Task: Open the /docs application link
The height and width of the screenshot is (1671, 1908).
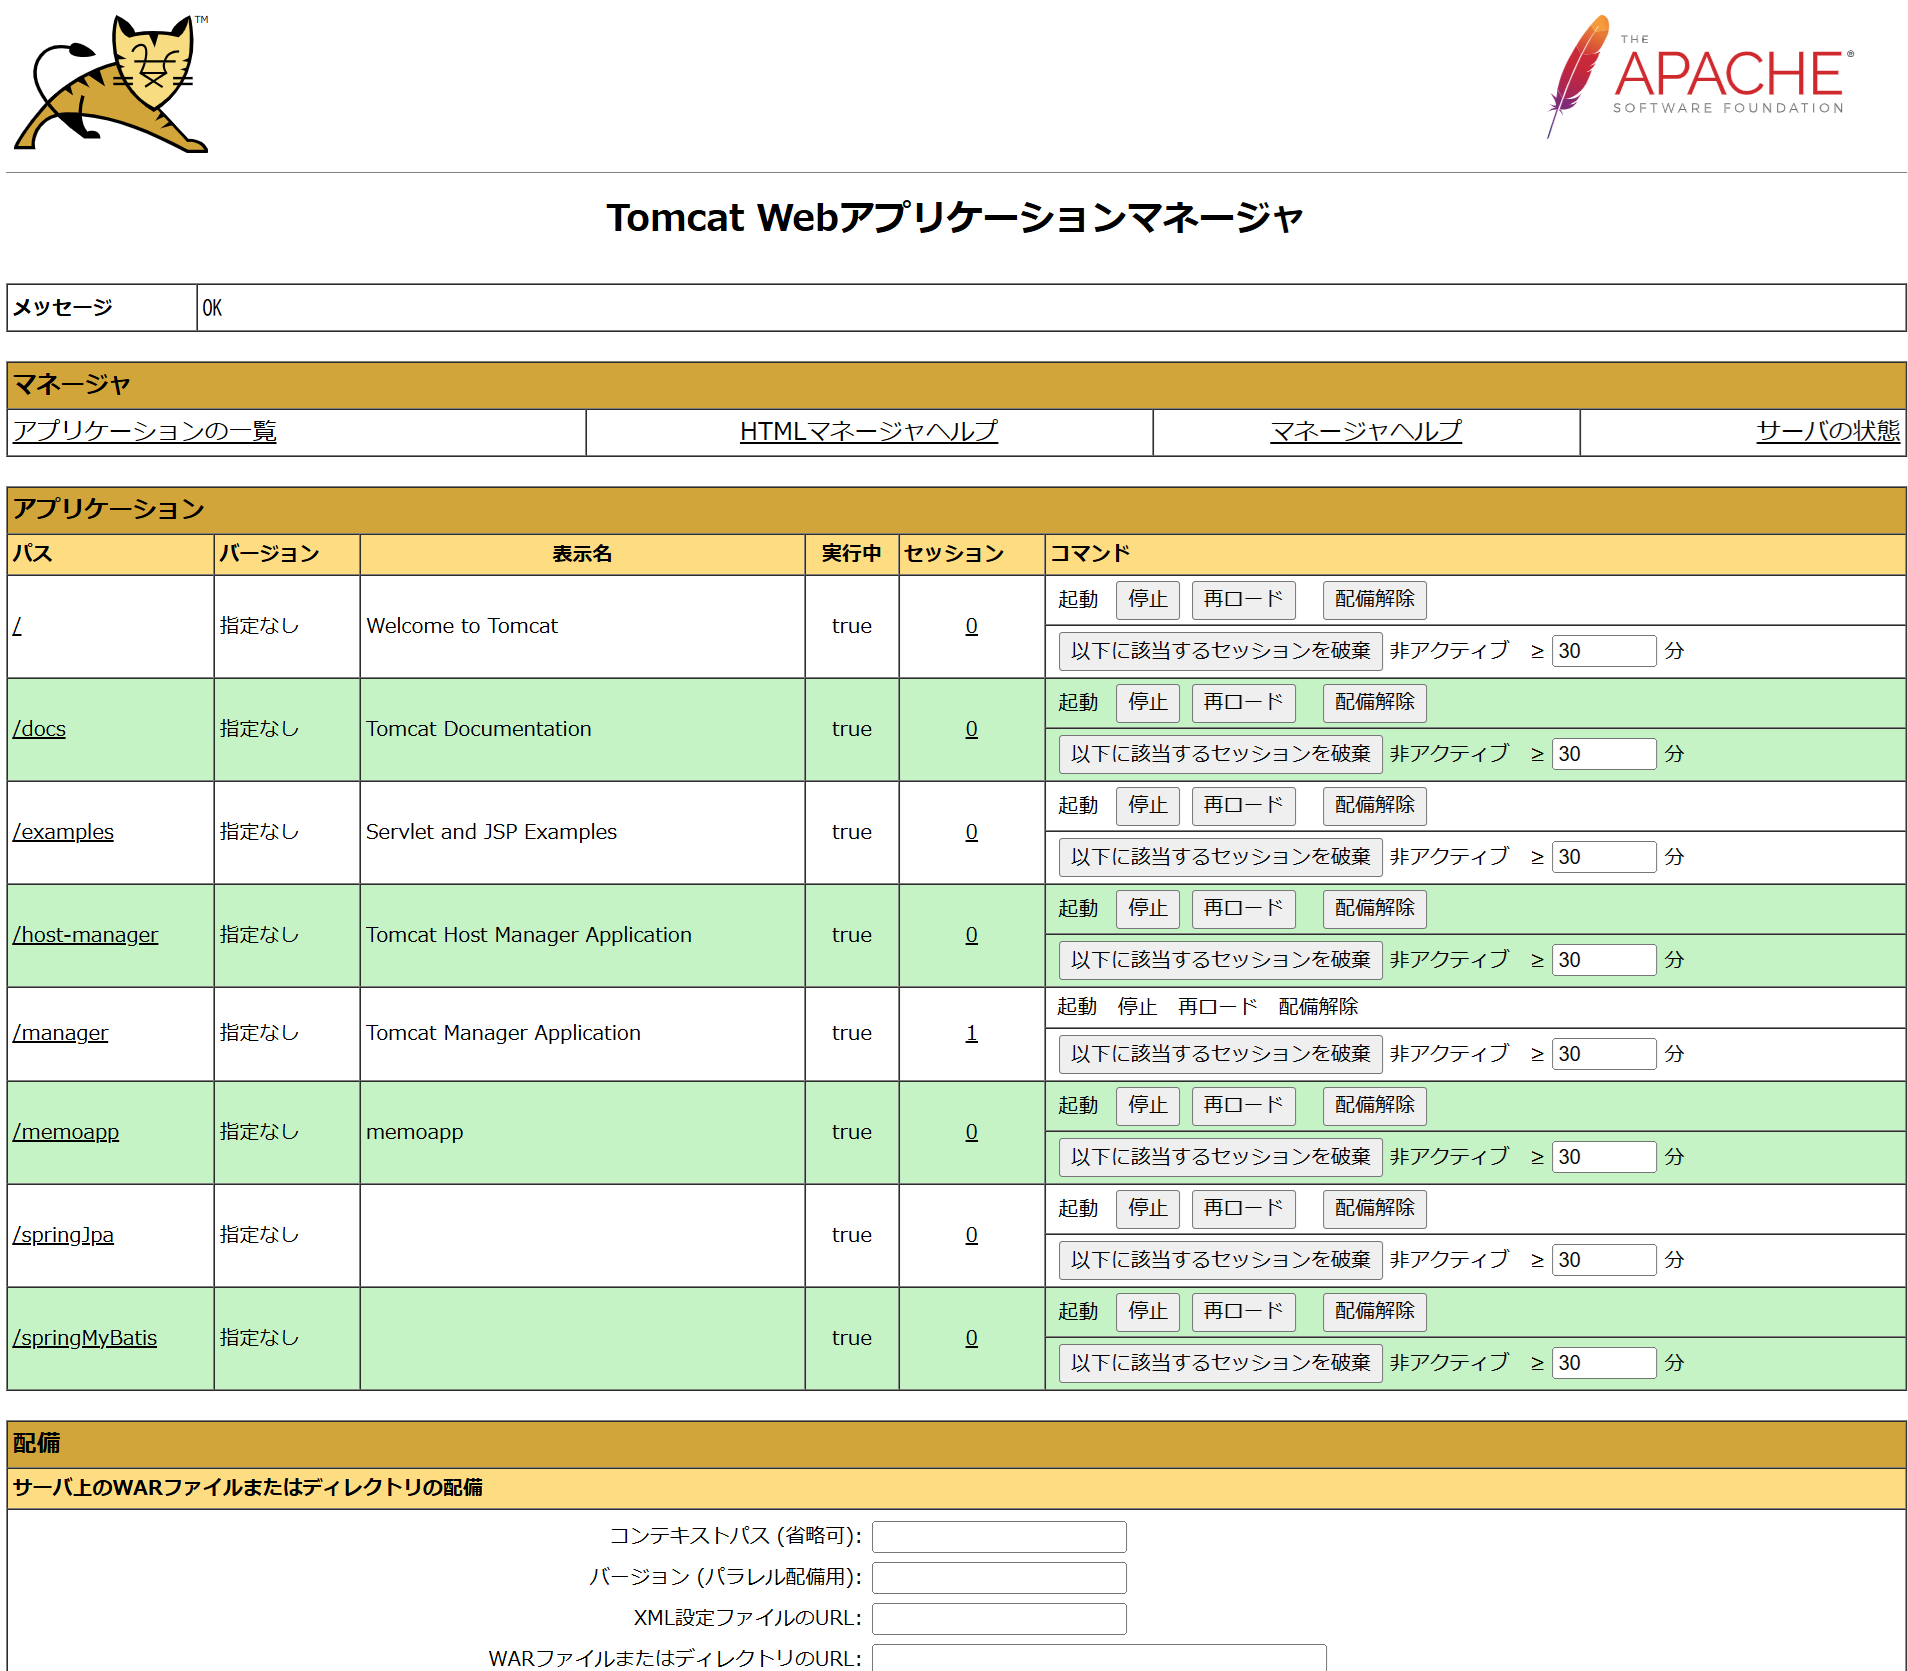Action: [39, 728]
